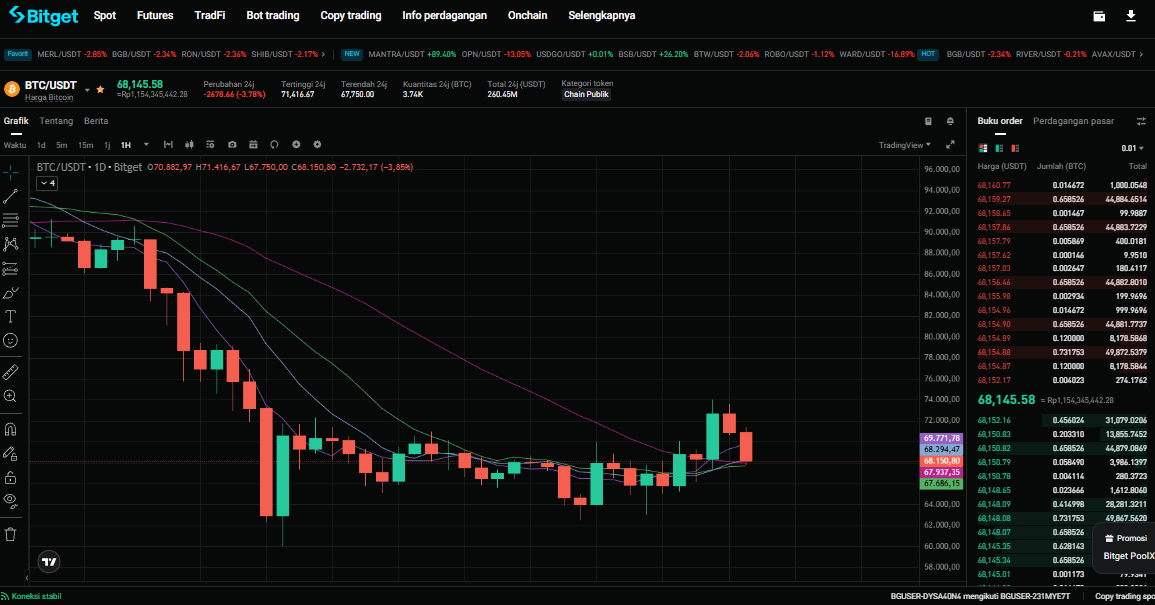The height and width of the screenshot is (605, 1155).
Task: Open the Futures menu
Action: (x=155, y=16)
